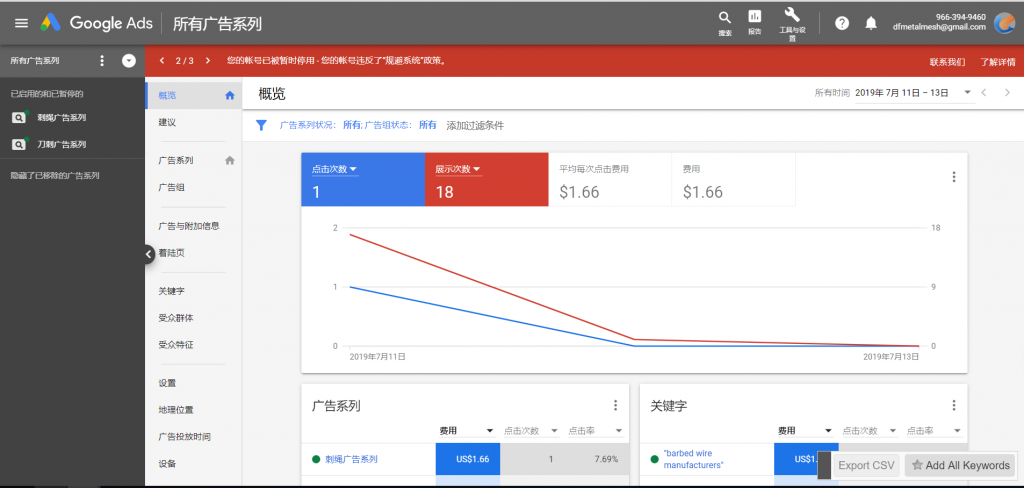Viewport: 1024px width, 488px height.
Task: Click the help question mark icon
Action: (842, 23)
